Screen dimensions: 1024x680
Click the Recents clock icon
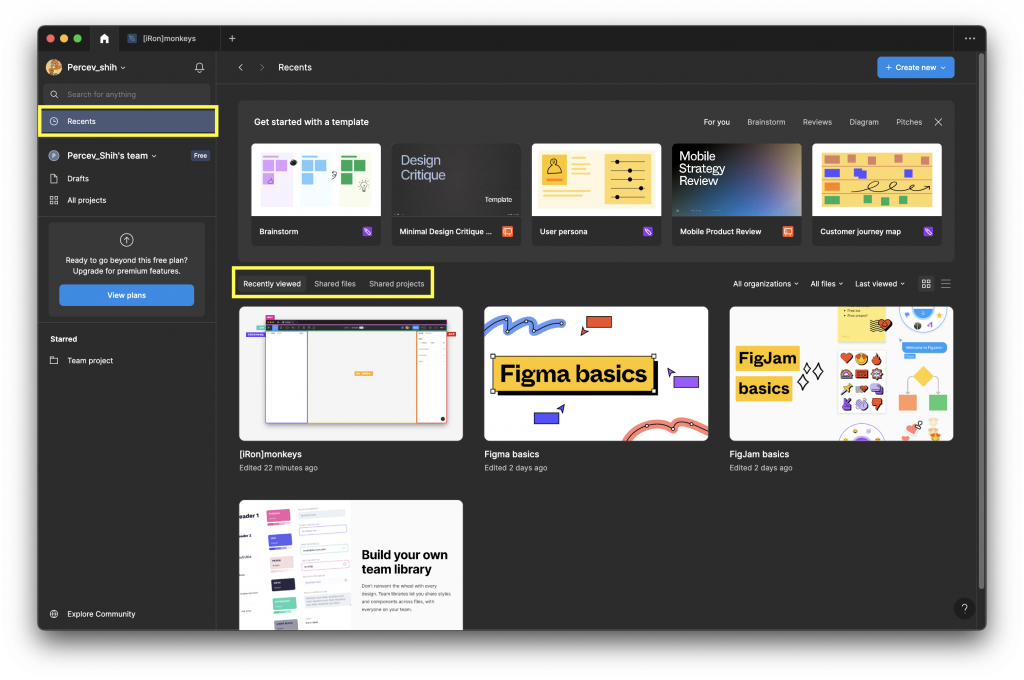click(x=54, y=121)
